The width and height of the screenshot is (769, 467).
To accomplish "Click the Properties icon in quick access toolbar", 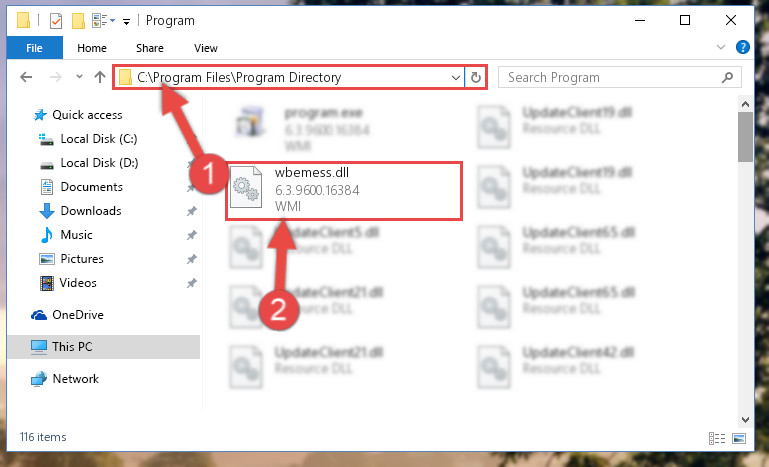I will 56,21.
